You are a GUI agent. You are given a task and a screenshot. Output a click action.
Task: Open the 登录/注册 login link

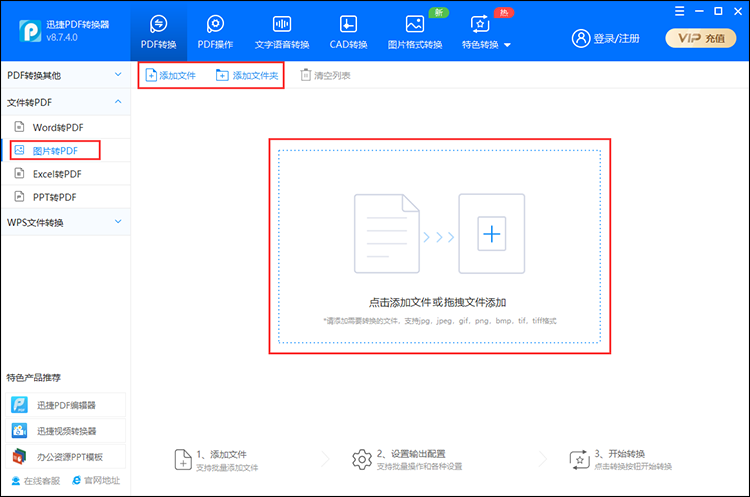coord(606,38)
